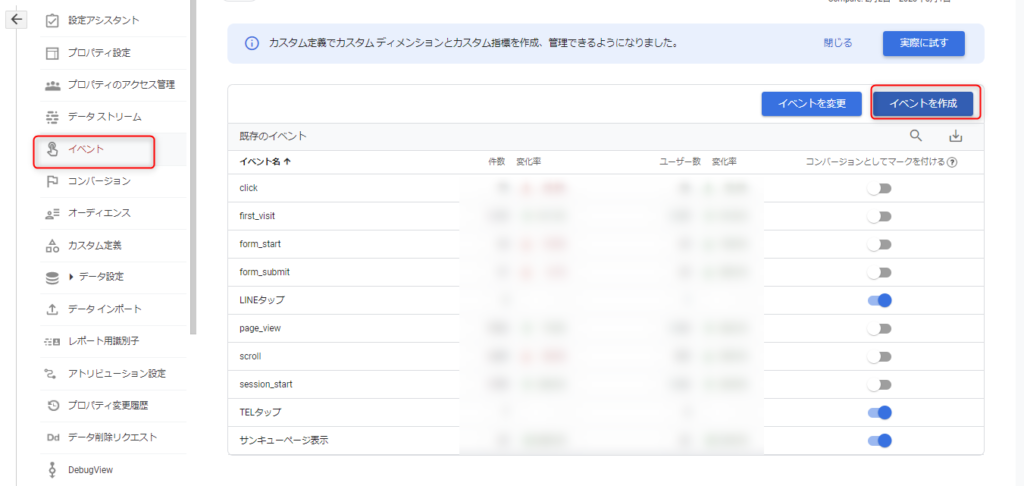Disable conversion for LINEタップ event
The image size is (1024, 486).
880,300
